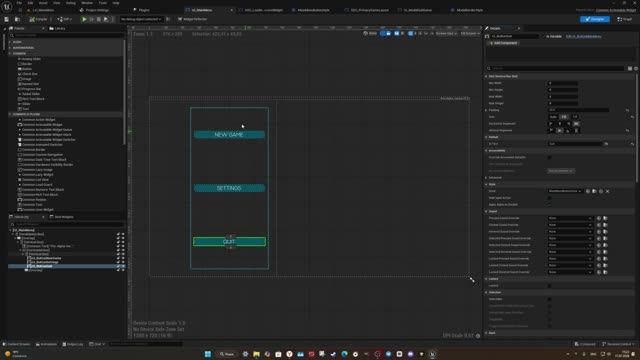Set slot Size to Fill
The width and height of the screenshot is (640, 360).
tap(564, 117)
